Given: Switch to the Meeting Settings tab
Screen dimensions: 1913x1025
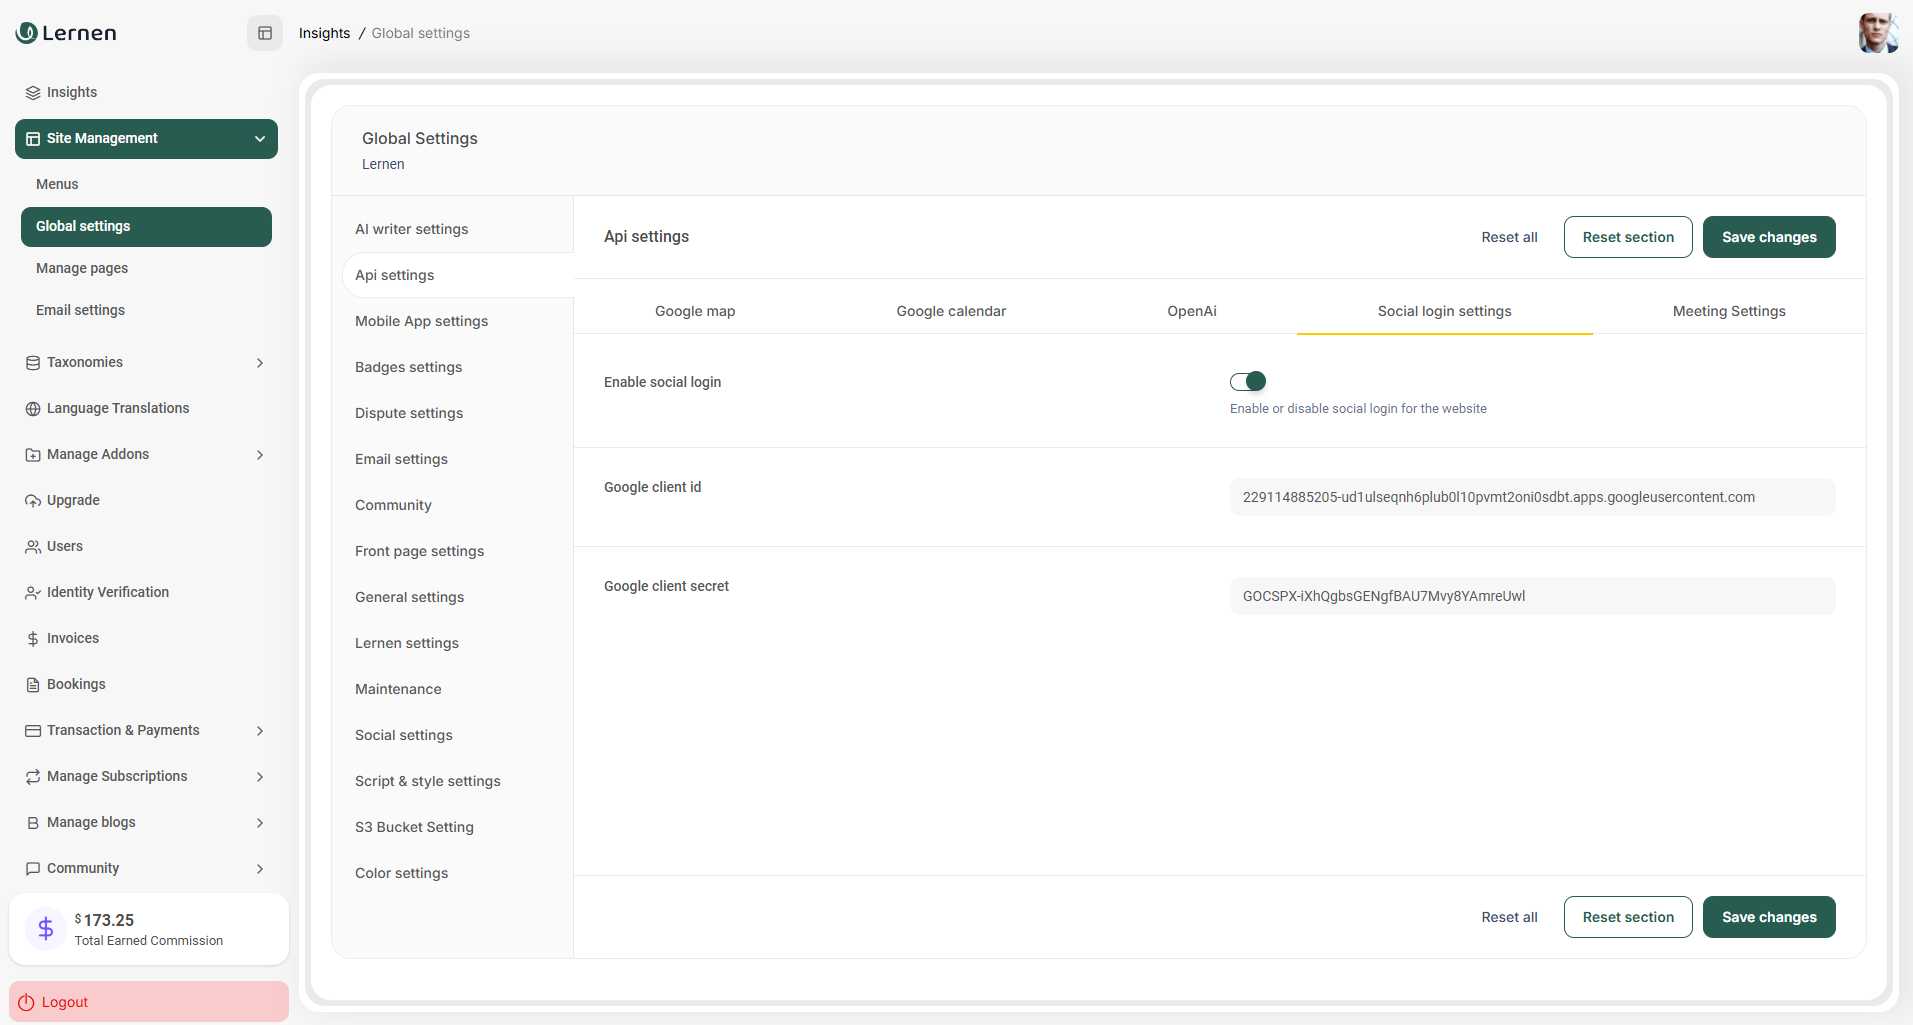Looking at the screenshot, I should [1729, 311].
